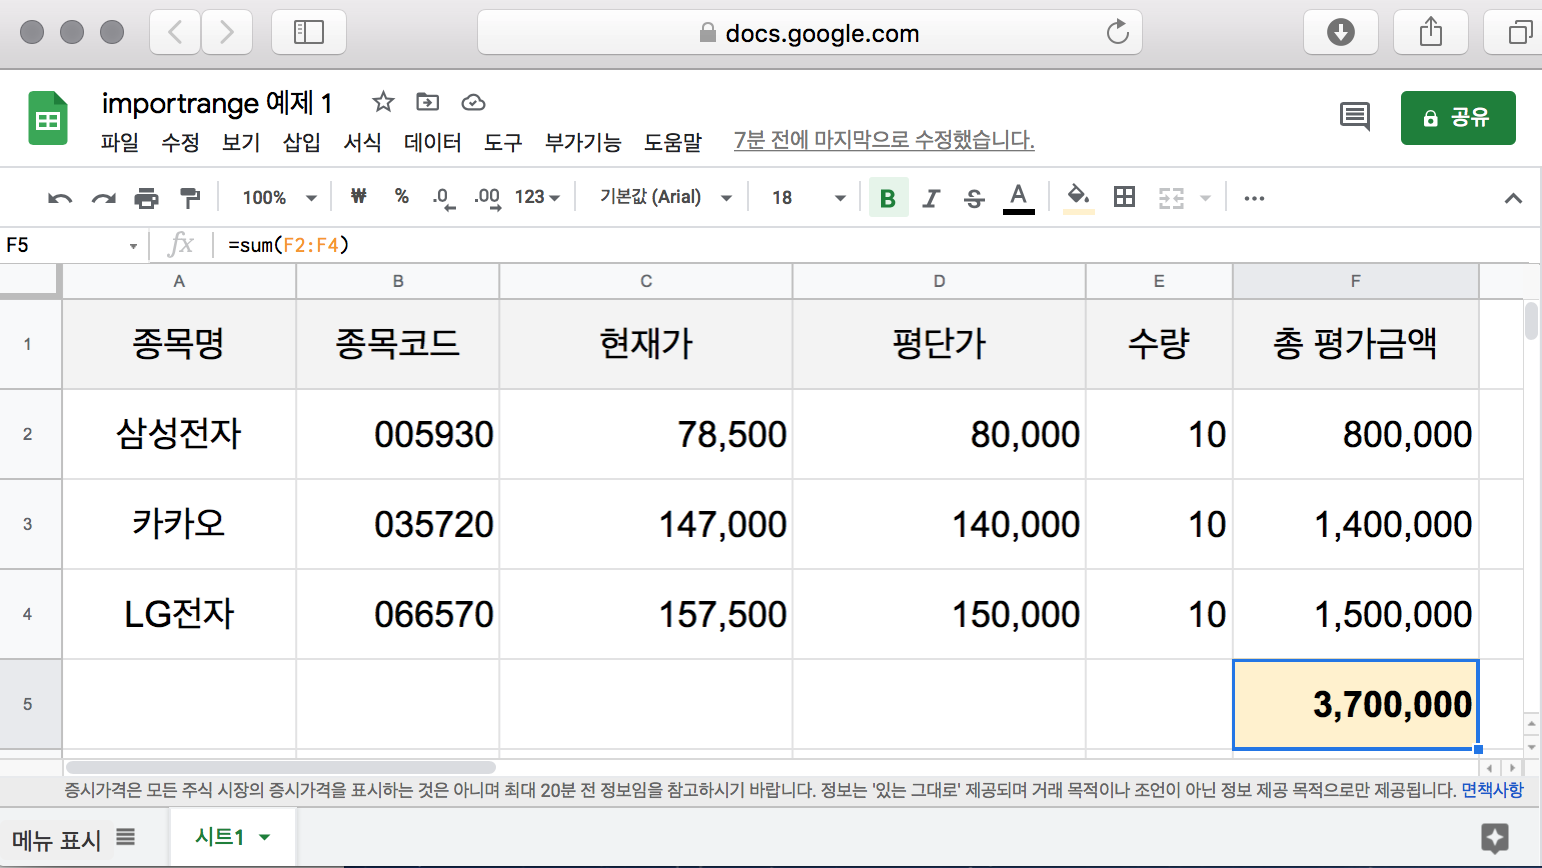Click Safari back navigation button
Screen dimensions: 1542x868
click(x=175, y=33)
